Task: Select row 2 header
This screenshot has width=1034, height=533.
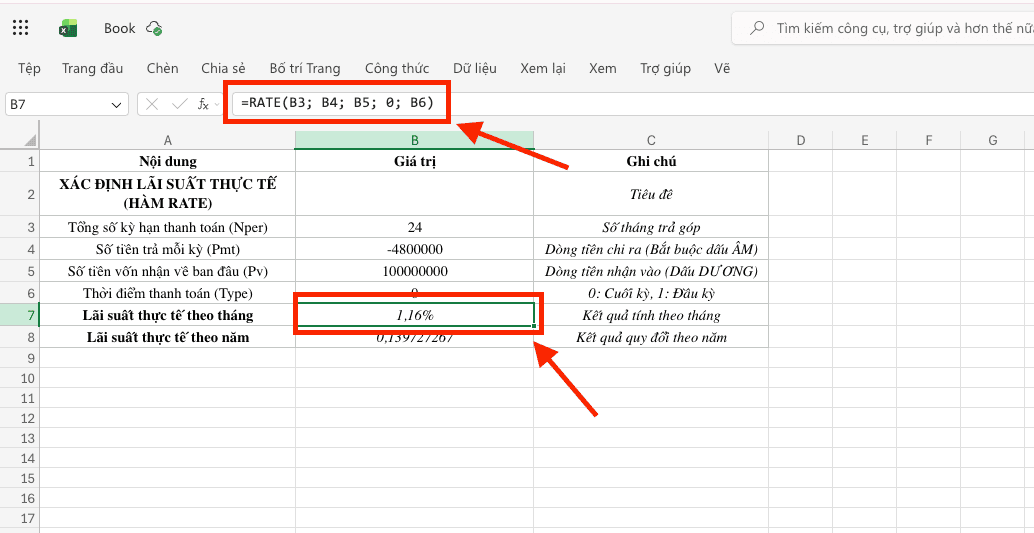Action: pyautogui.click(x=20, y=194)
